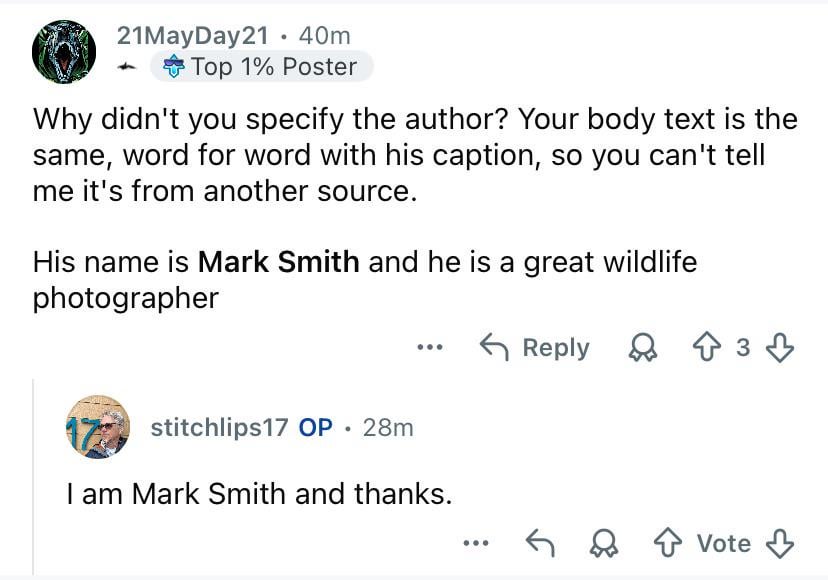Viewport: 828px width, 580px height.
Task: Open the 28m reply timestamp
Action: tap(388, 427)
